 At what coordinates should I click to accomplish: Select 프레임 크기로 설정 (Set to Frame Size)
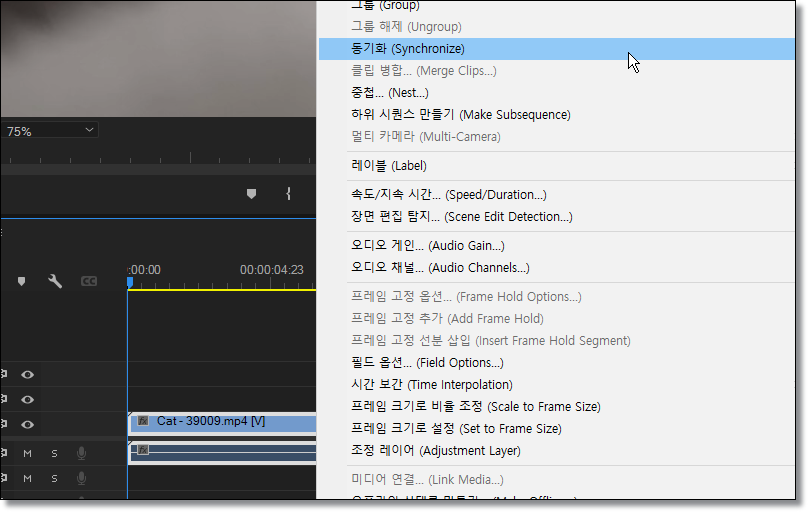(557, 429)
